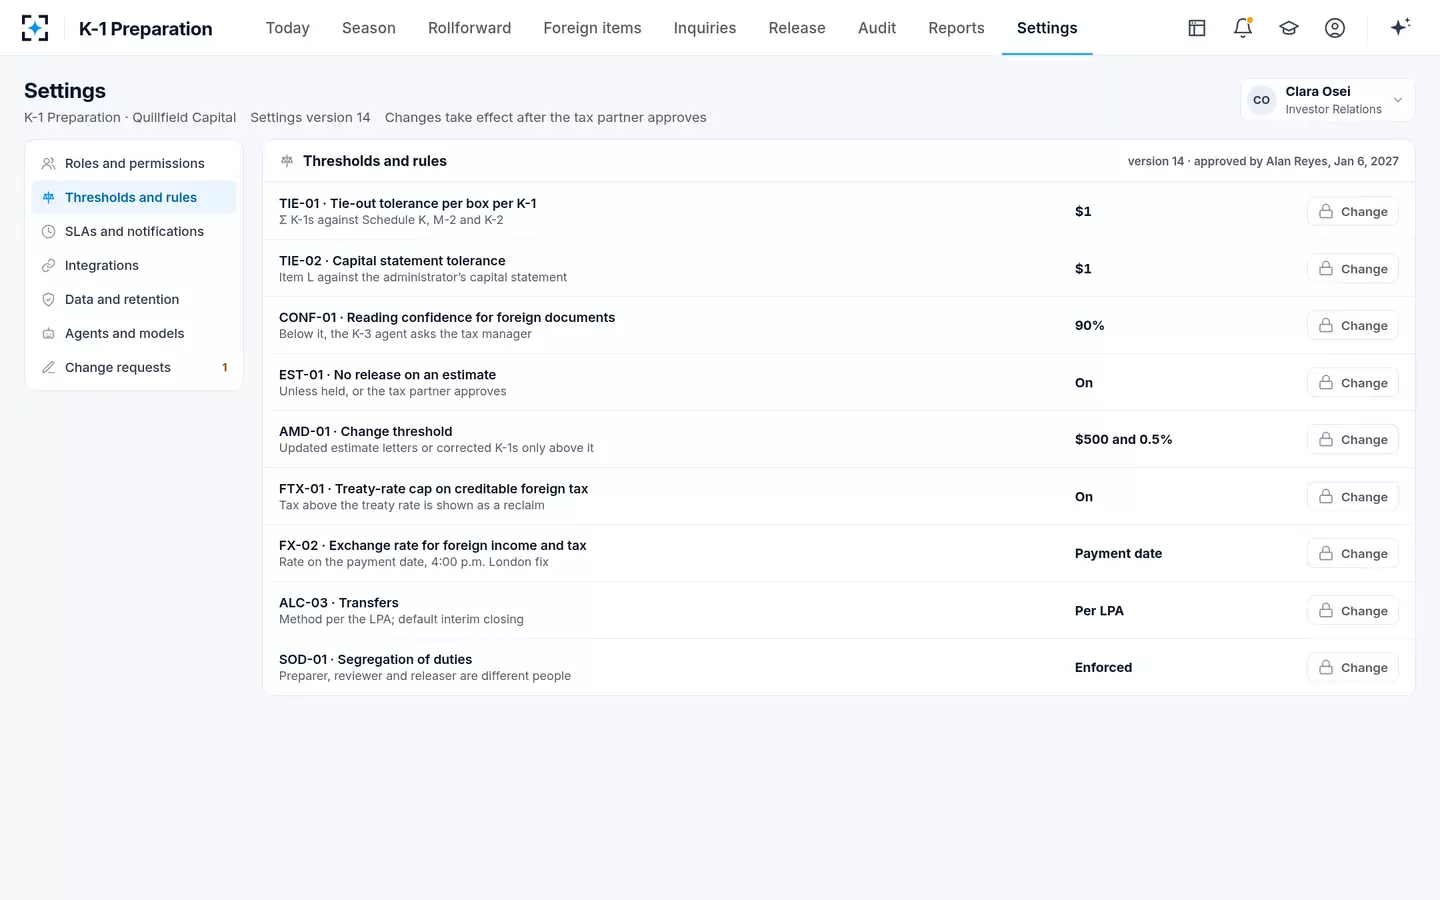The width and height of the screenshot is (1440, 900).
Task: Open the Rollforward tab
Action: pyautogui.click(x=470, y=28)
